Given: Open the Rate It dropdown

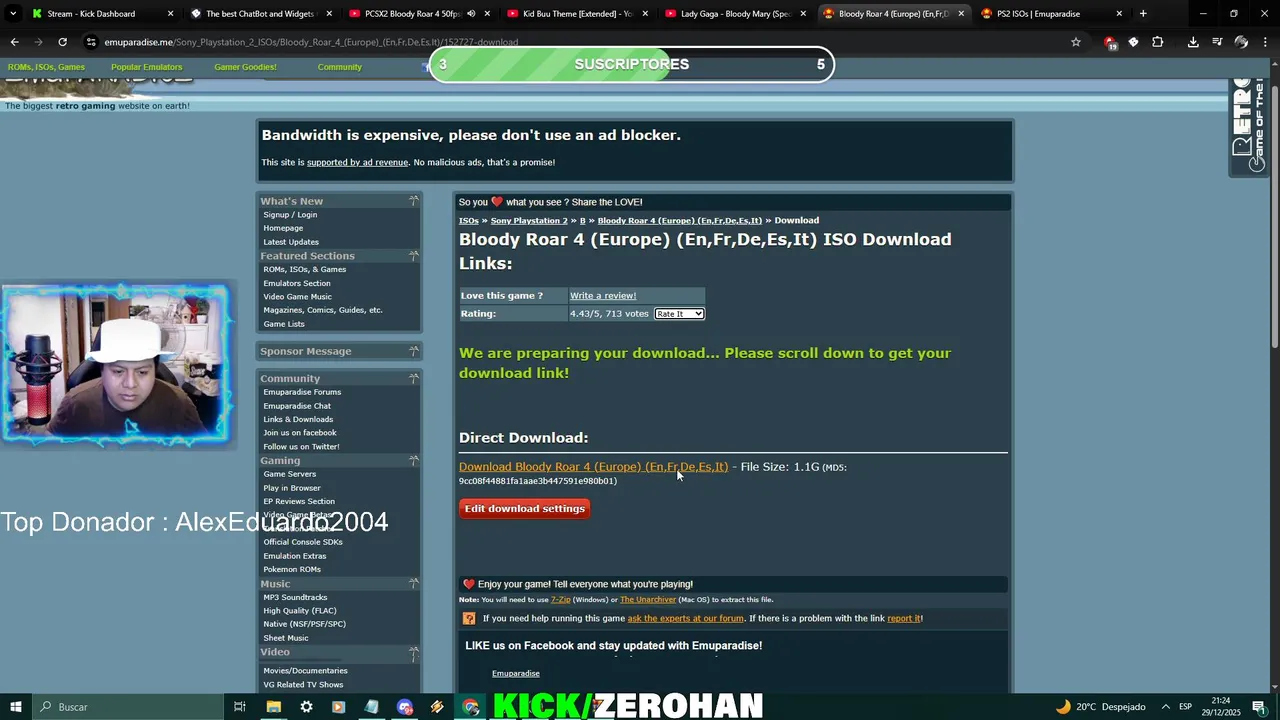Looking at the screenshot, I should tap(679, 314).
